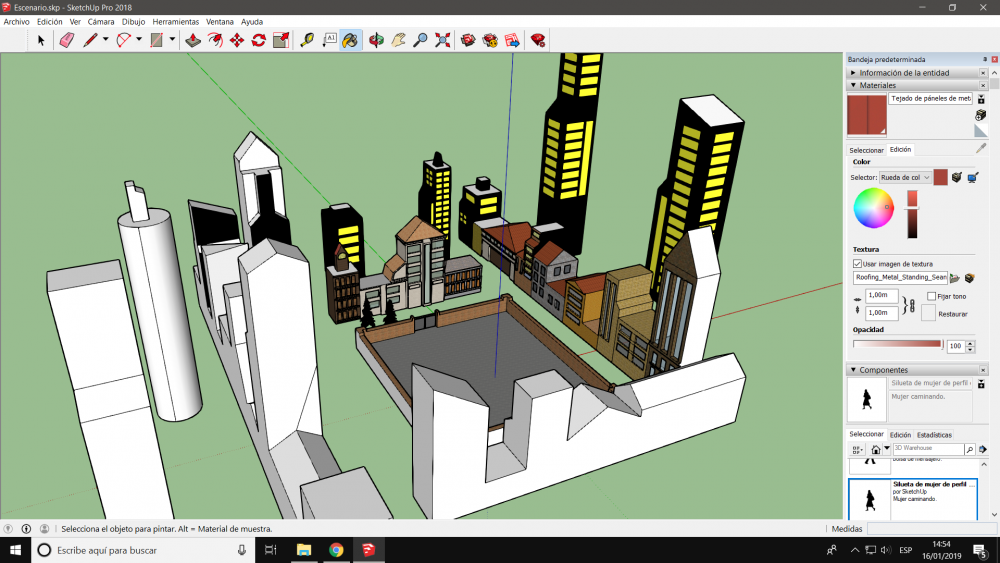Image resolution: width=1000 pixels, height=563 pixels.
Task: Choose the Move tool with red arrows
Action: (237, 40)
